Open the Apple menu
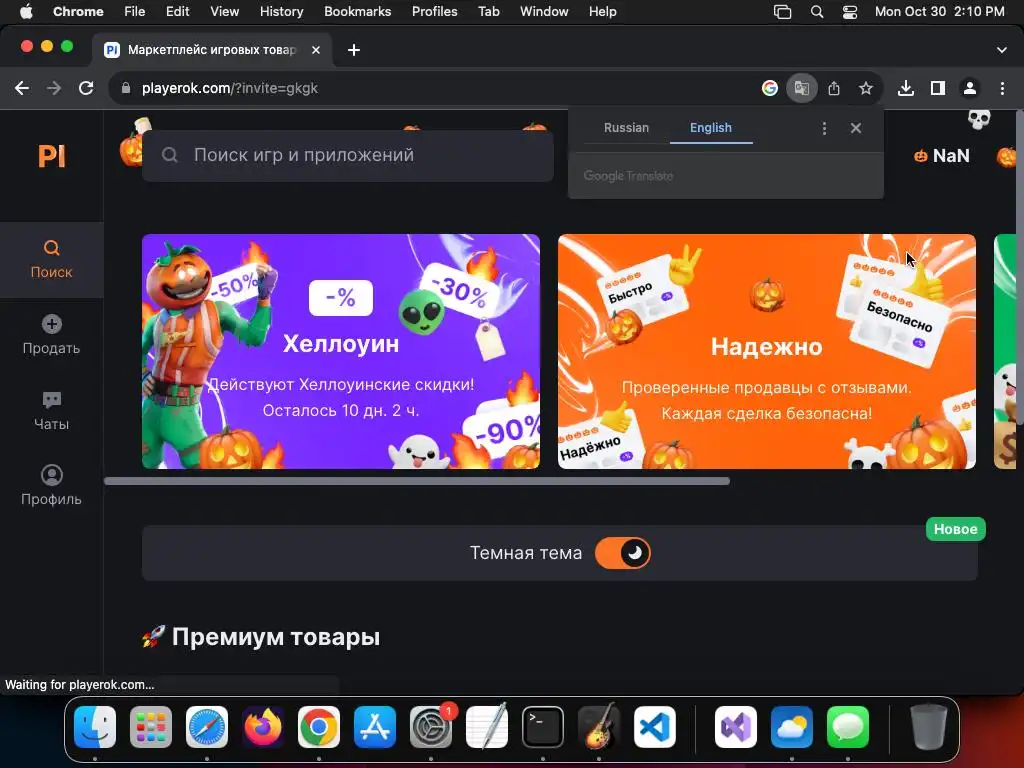This screenshot has height=768, width=1024. tap(26, 12)
